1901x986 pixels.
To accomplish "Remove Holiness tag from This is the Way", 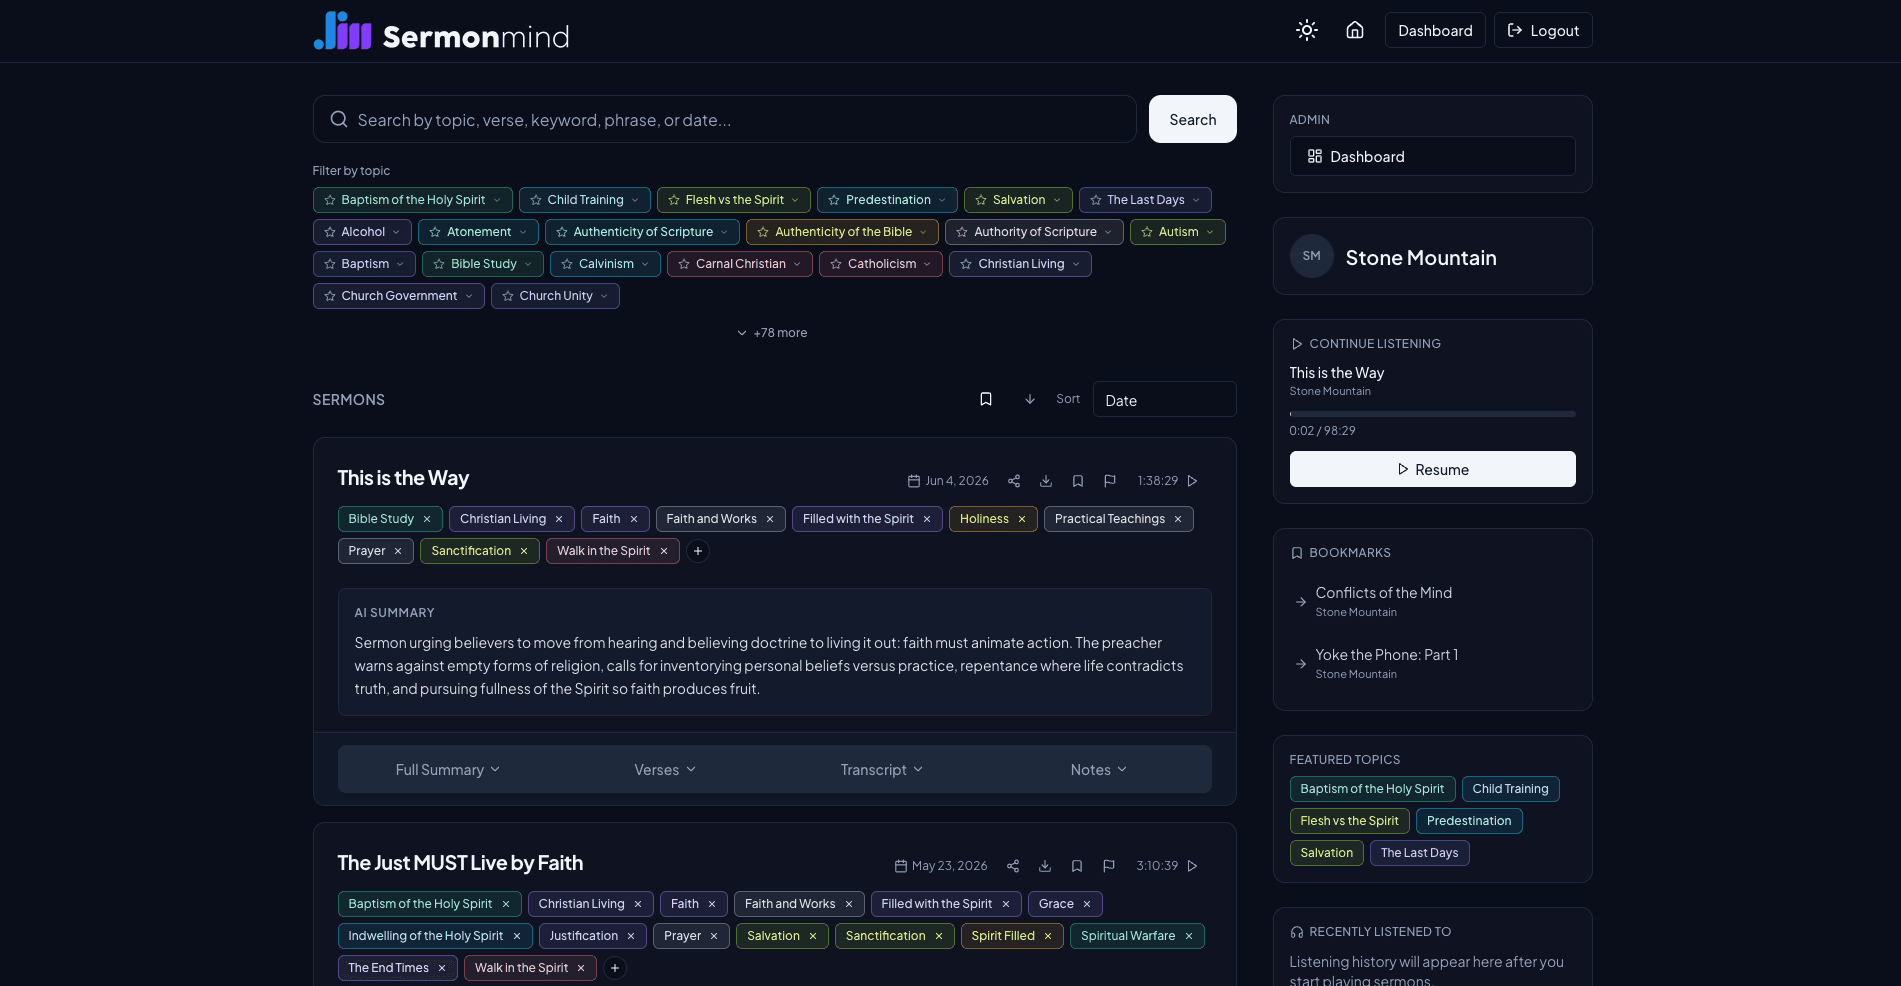I will pos(1021,519).
